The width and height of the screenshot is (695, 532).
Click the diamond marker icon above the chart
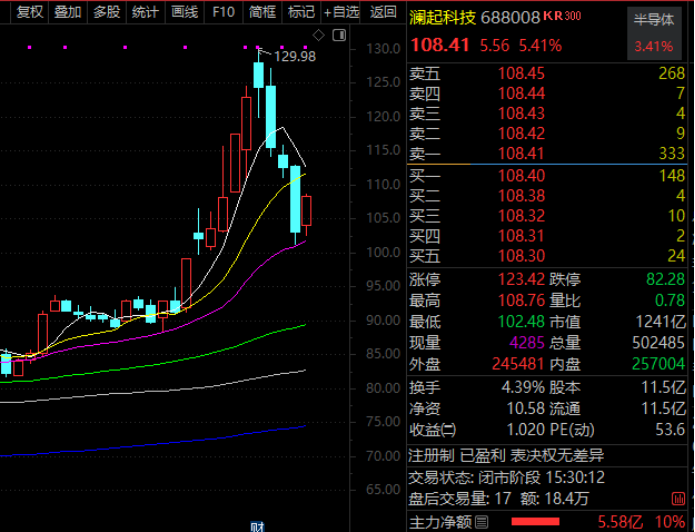pos(319,36)
